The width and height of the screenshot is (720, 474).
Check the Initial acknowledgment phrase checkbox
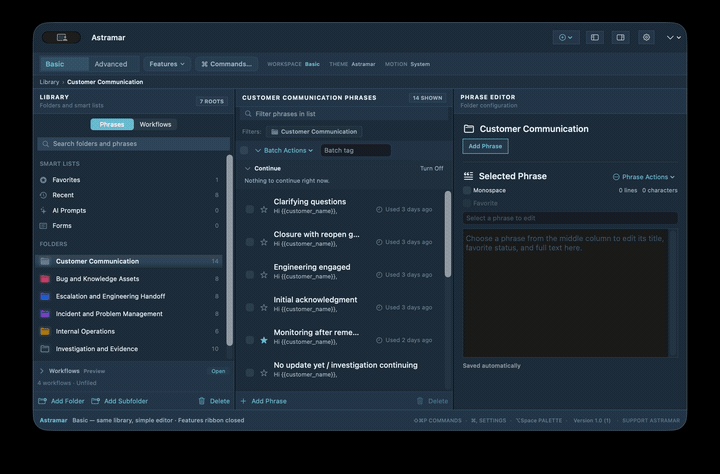point(250,307)
